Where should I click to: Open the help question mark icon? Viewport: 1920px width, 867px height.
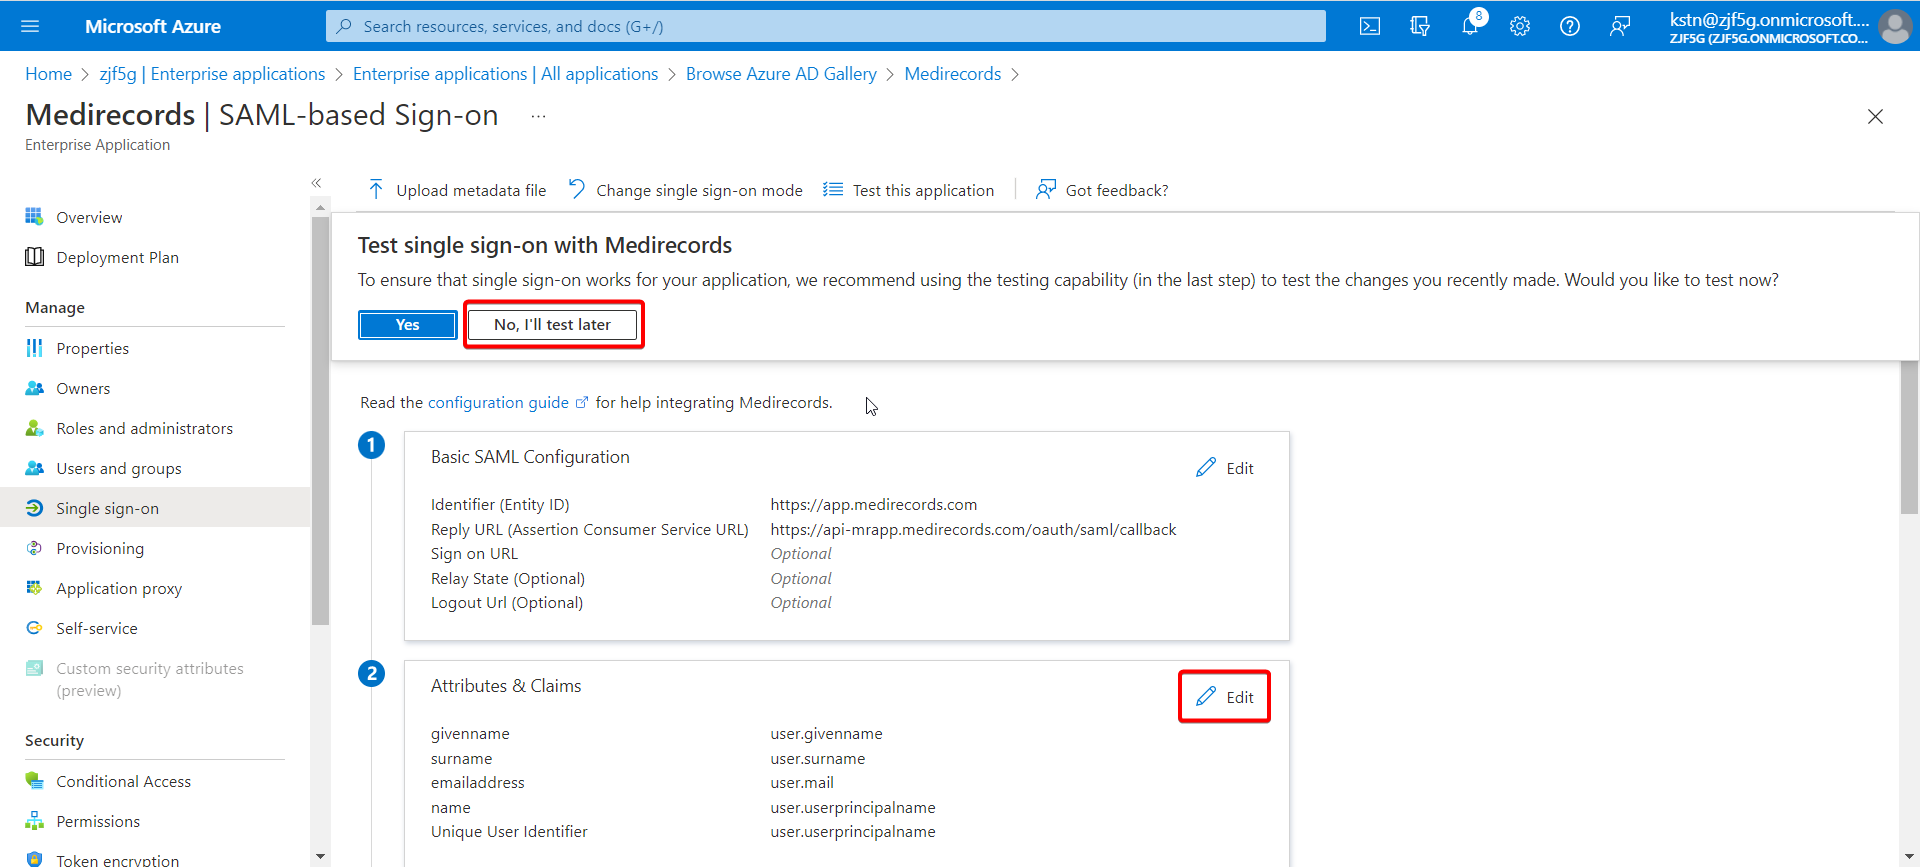click(x=1570, y=26)
